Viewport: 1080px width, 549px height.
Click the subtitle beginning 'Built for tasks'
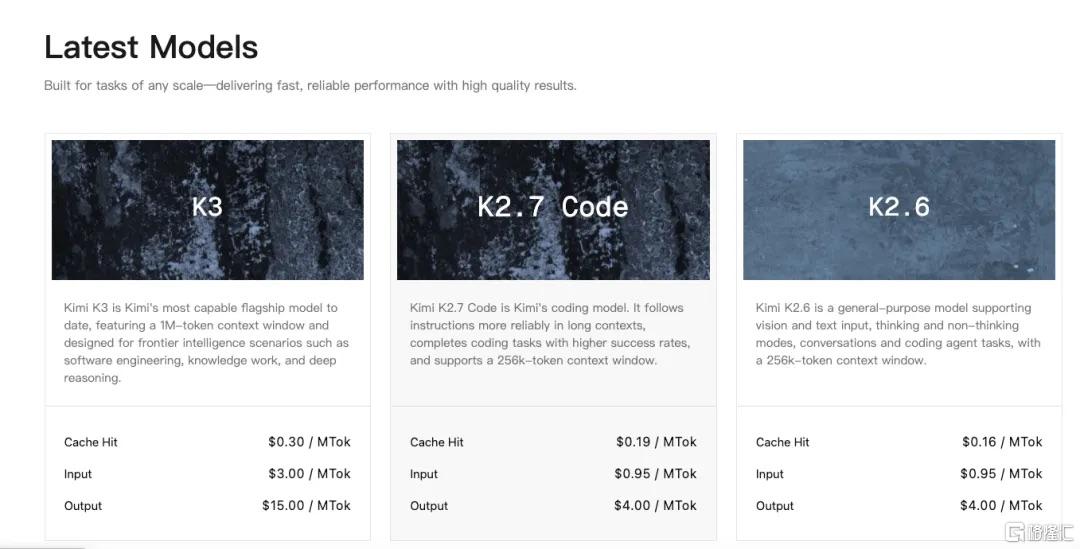(x=310, y=85)
